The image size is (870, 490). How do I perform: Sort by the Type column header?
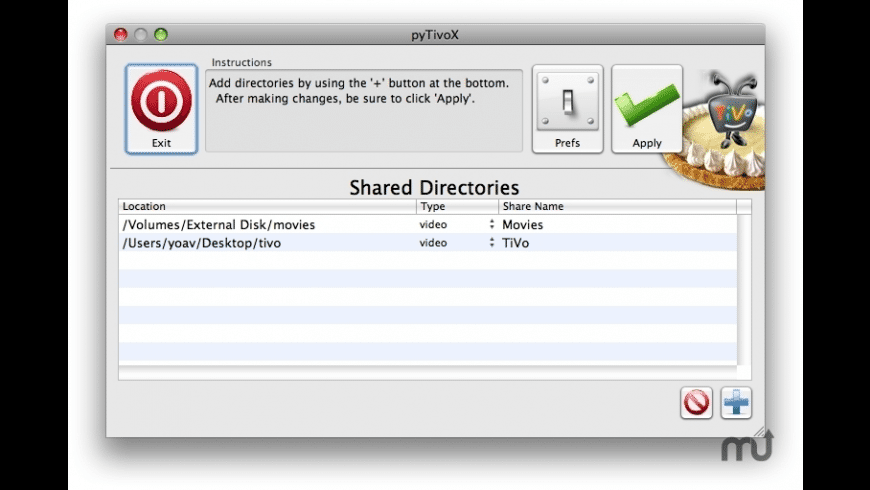[457, 207]
